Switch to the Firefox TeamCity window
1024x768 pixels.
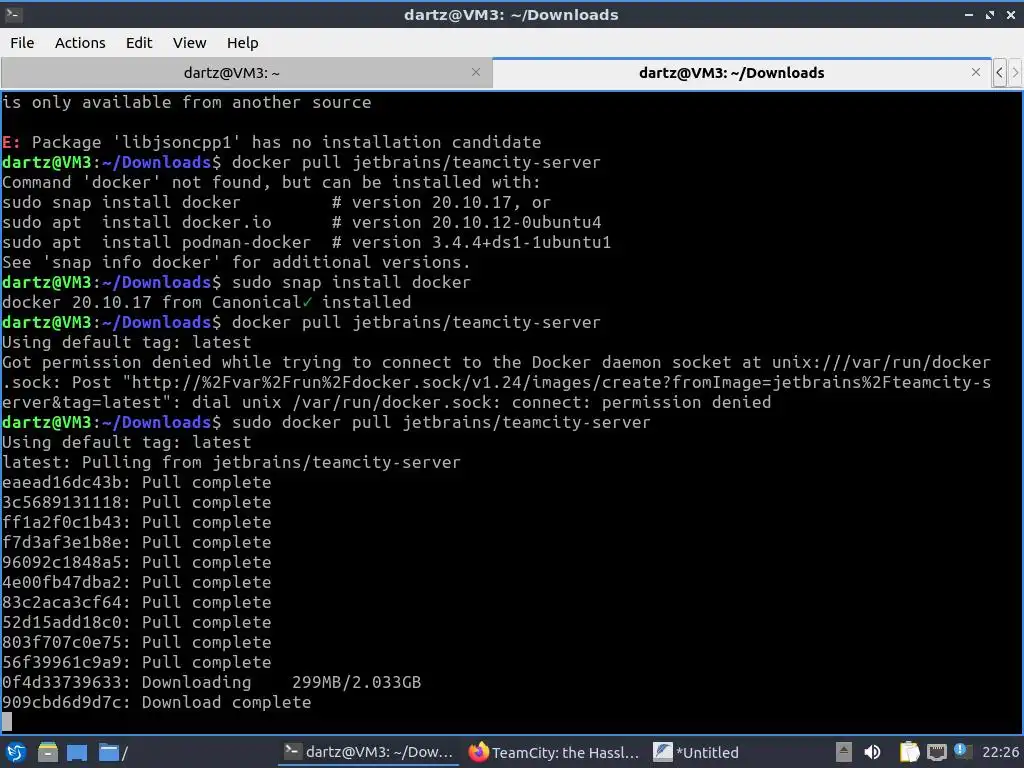pos(554,752)
